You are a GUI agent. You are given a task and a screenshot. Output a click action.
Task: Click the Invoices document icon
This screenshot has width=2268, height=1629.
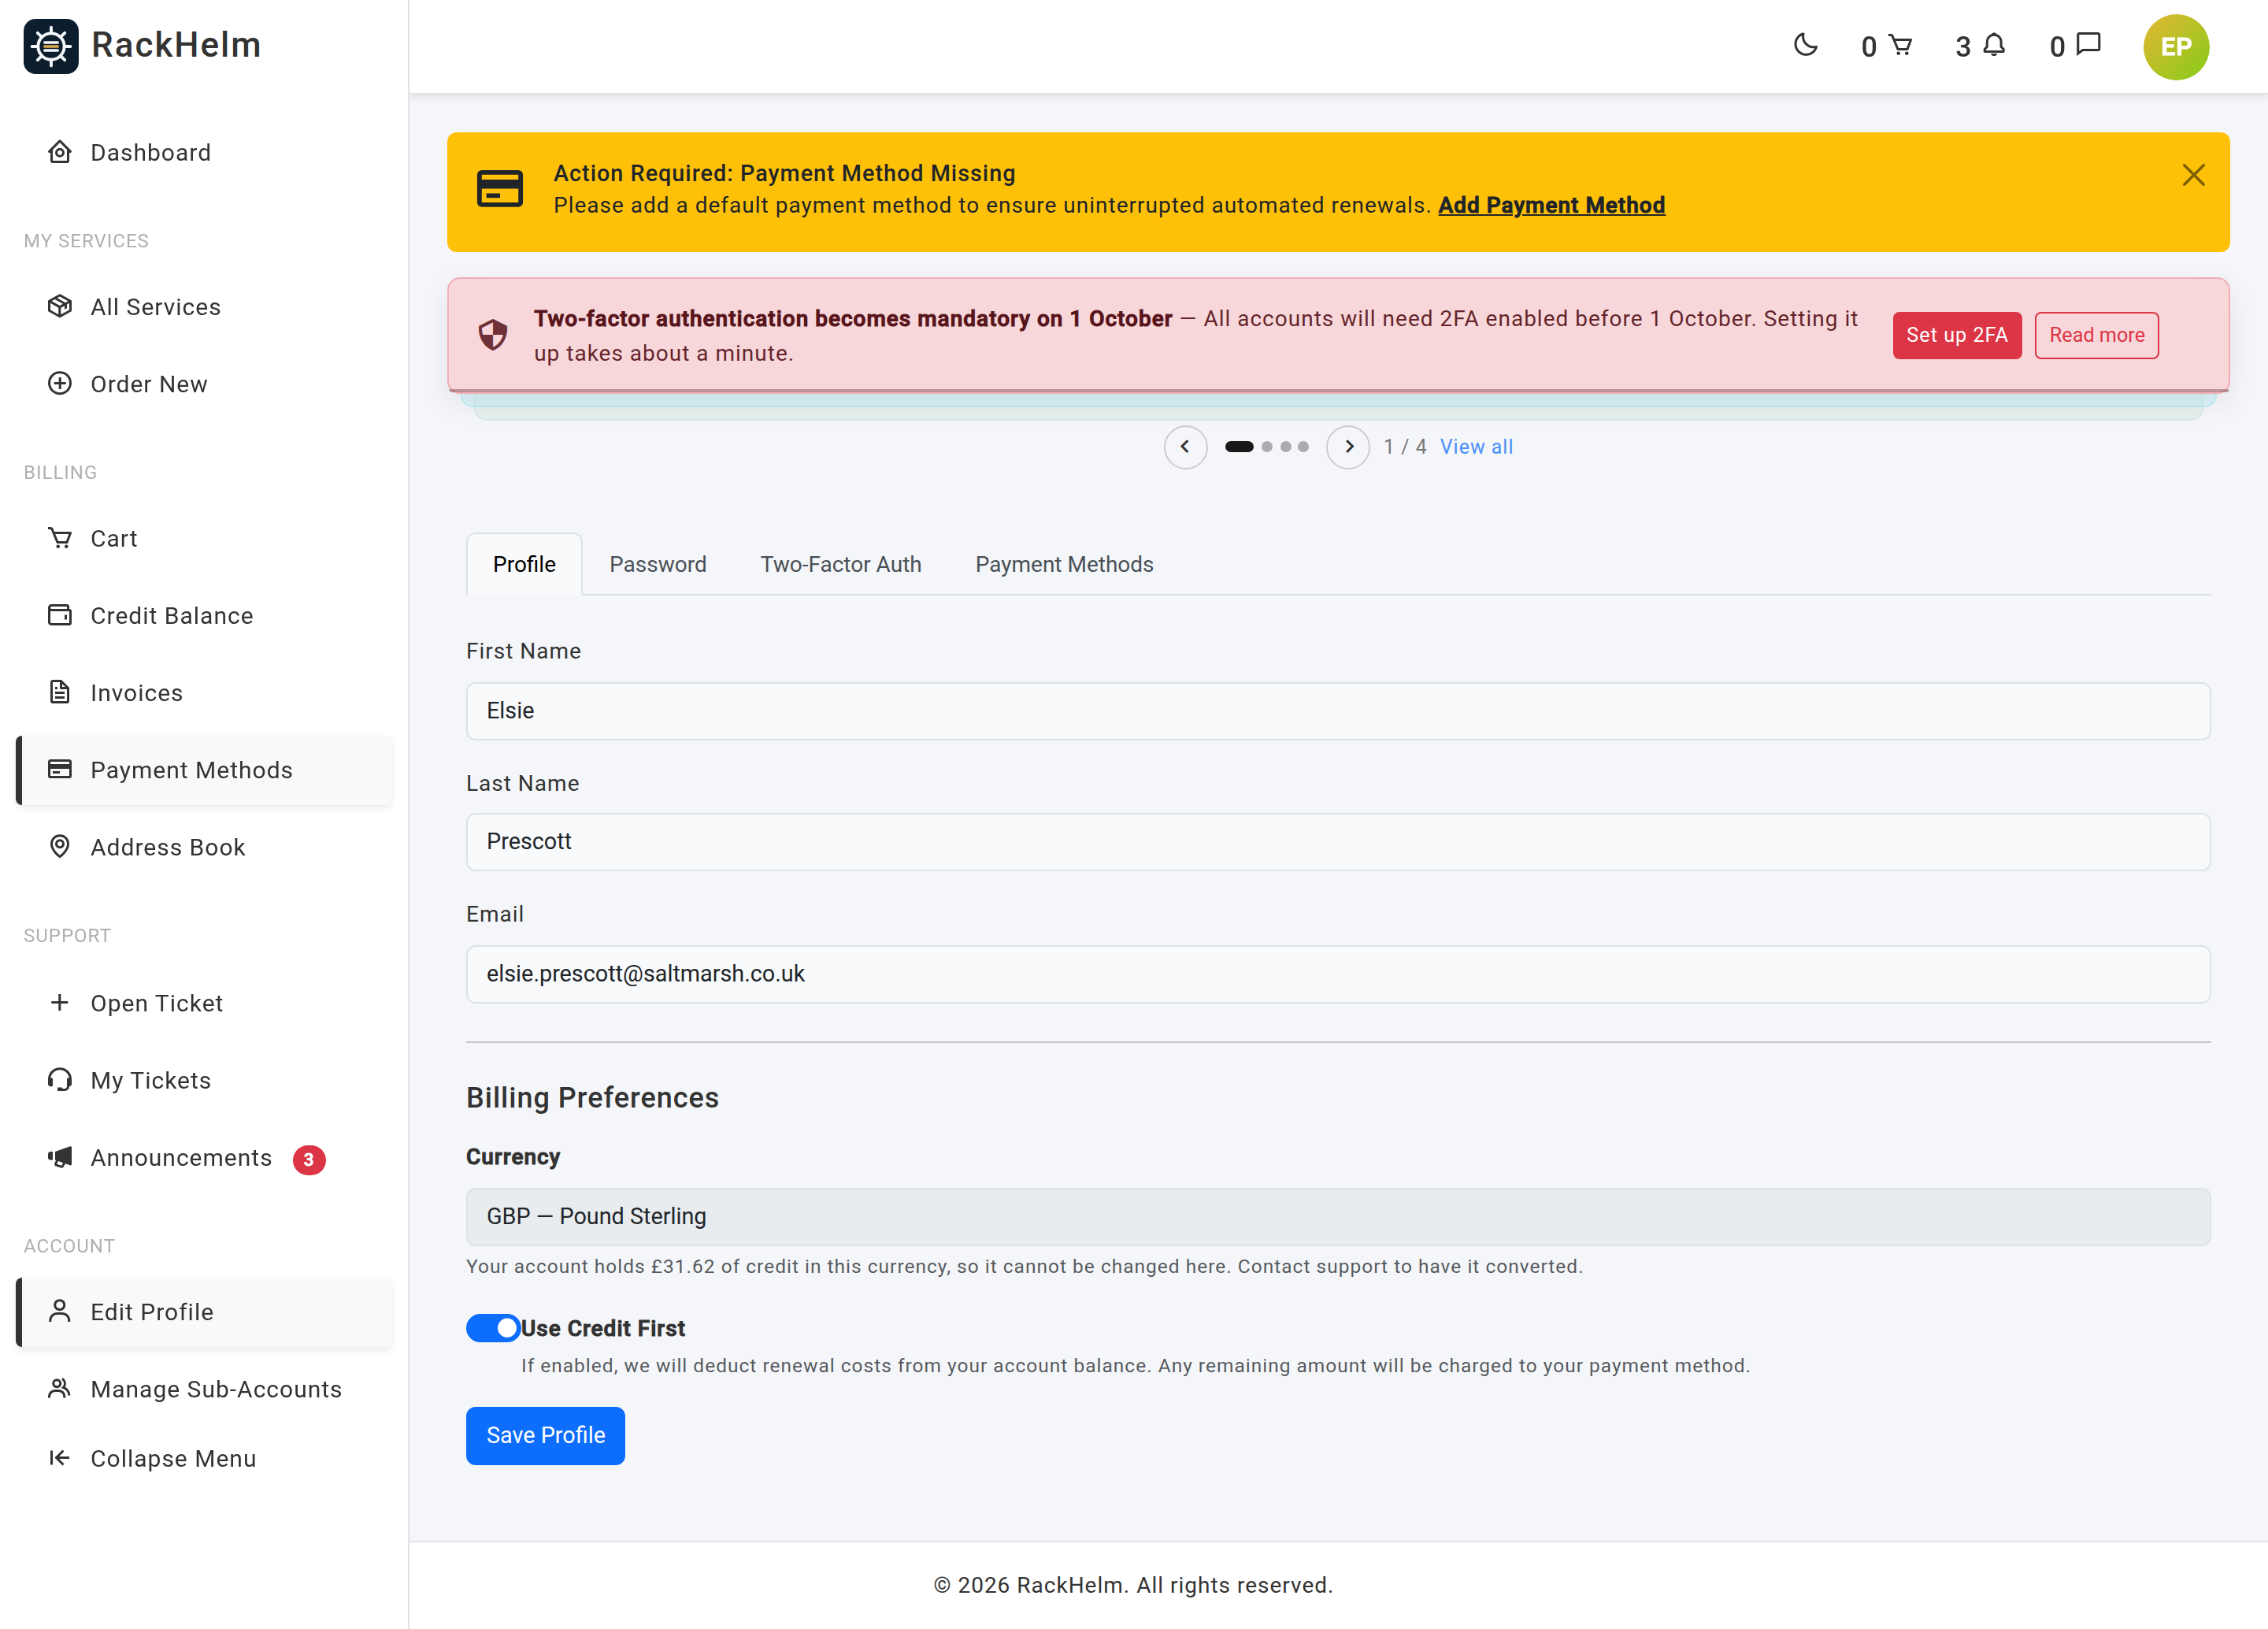tap(60, 692)
